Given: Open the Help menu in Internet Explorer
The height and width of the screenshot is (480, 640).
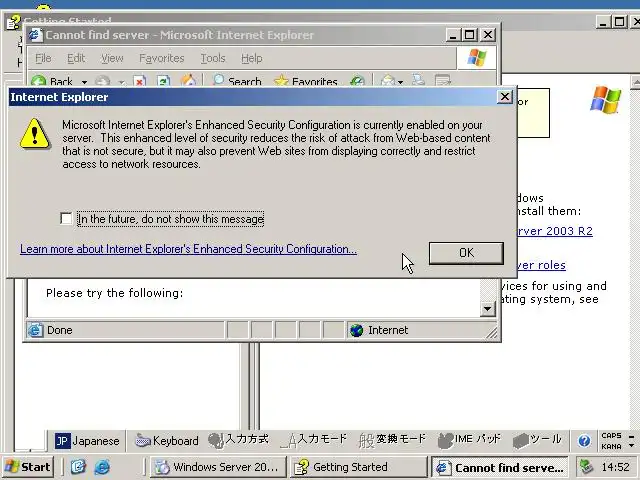Looking at the screenshot, I should coord(251,58).
